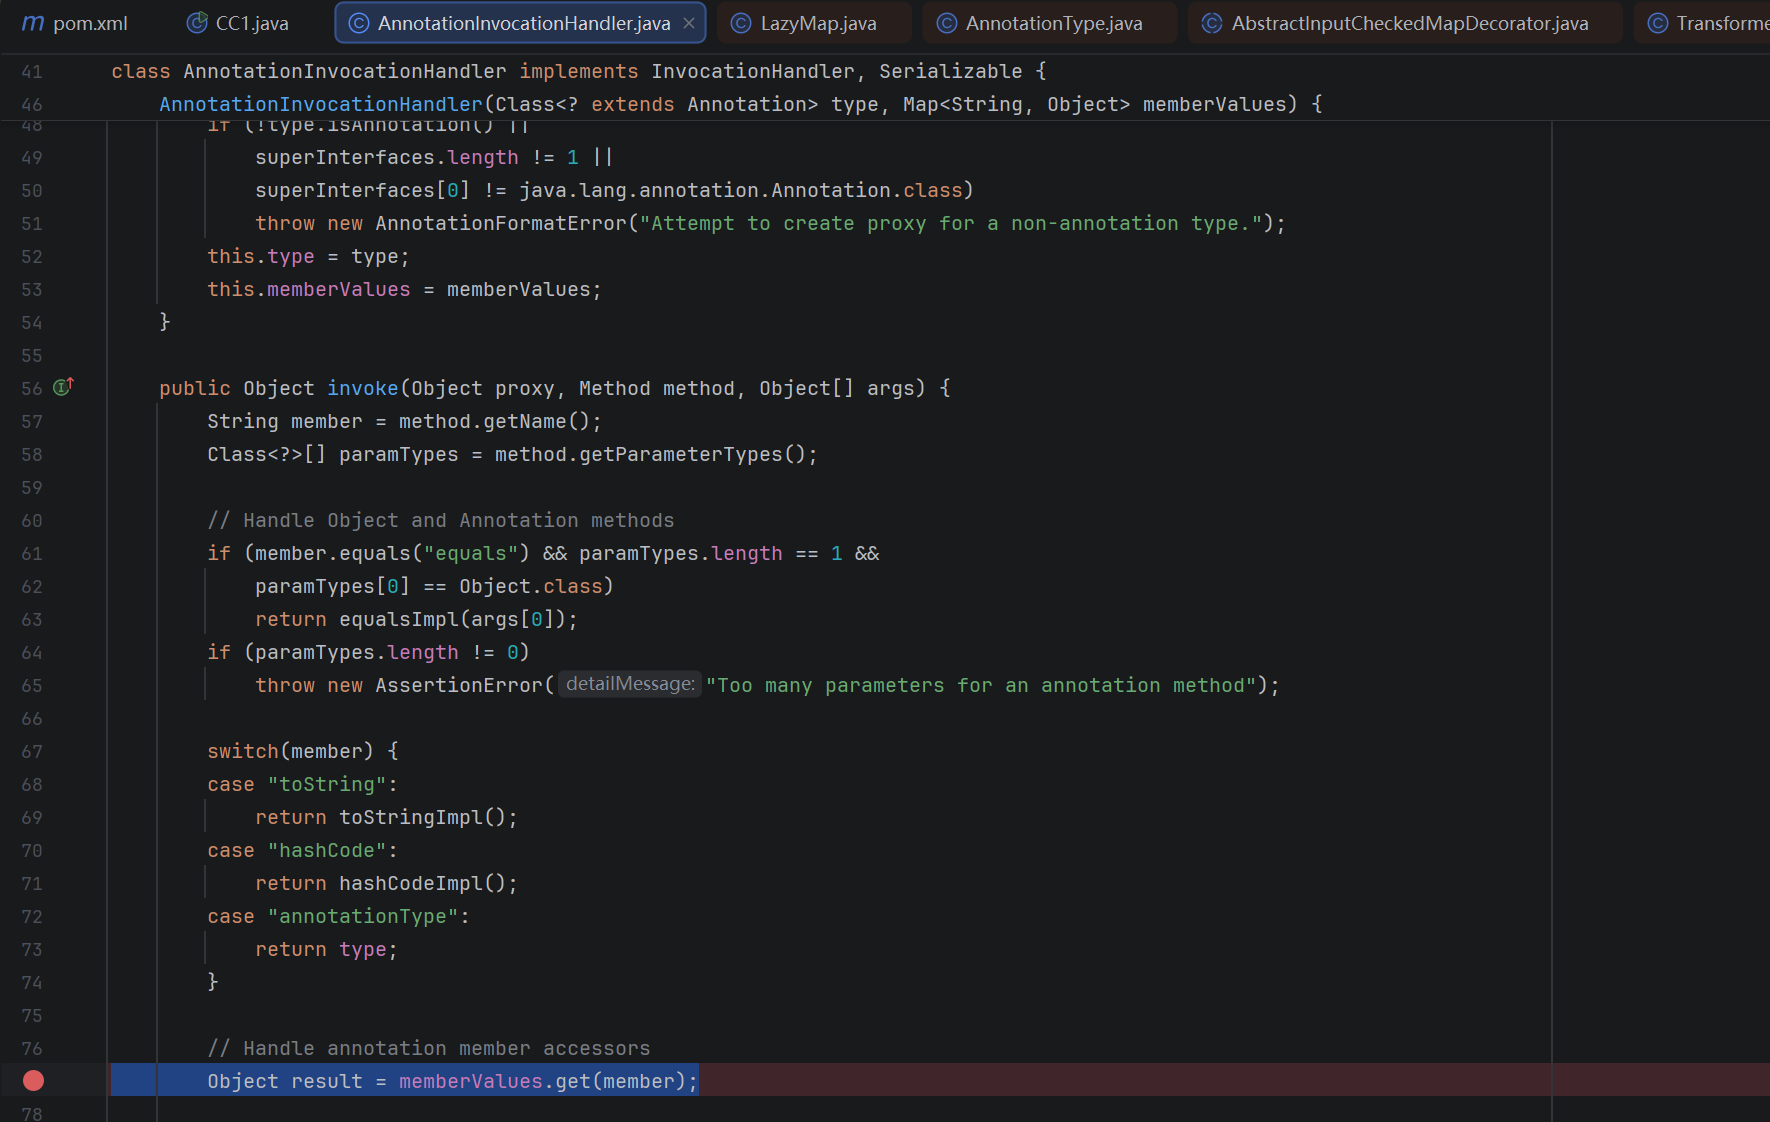Click the detailMessage parameter hint
Screen dimensions: 1770x1122
tap(630, 684)
